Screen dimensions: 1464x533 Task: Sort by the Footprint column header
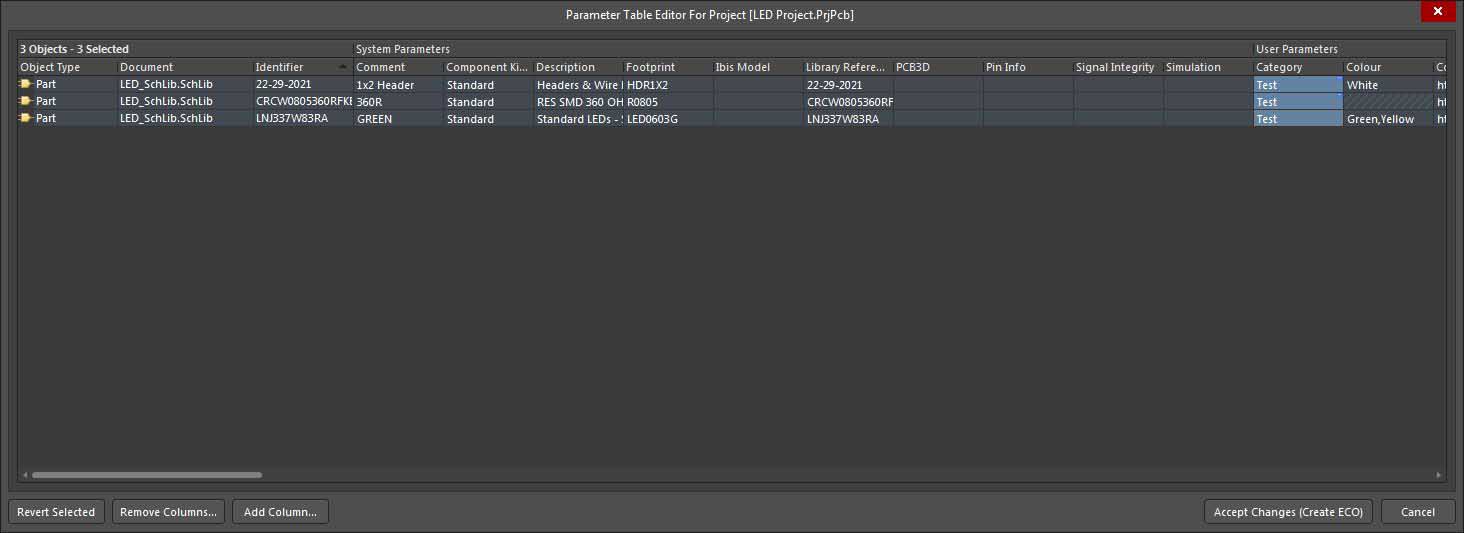(667, 67)
